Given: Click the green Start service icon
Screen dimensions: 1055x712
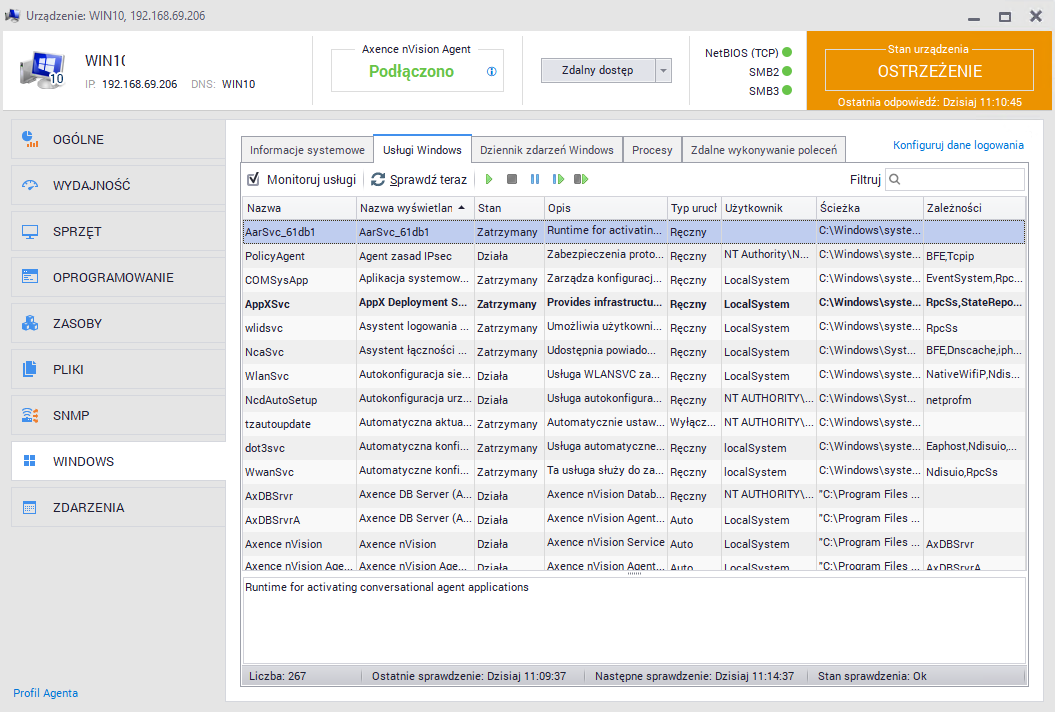Looking at the screenshot, I should pos(489,179).
